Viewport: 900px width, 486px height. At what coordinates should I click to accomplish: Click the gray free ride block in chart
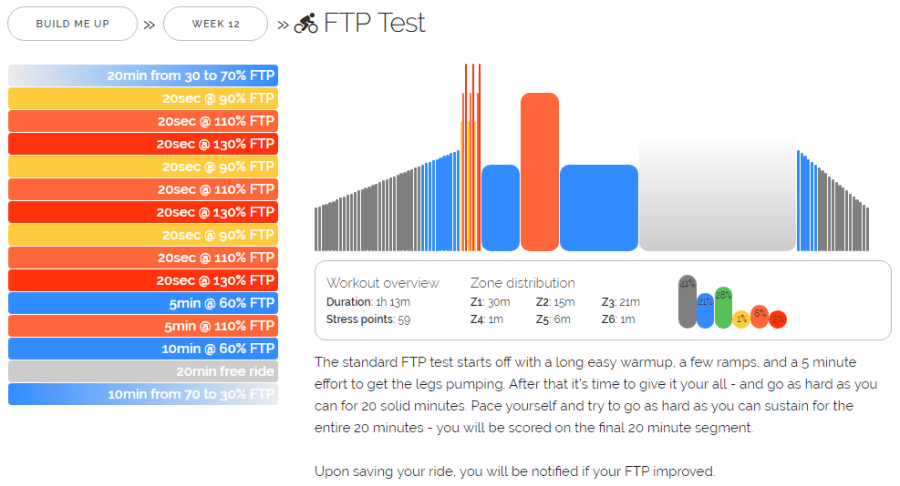tap(716, 194)
